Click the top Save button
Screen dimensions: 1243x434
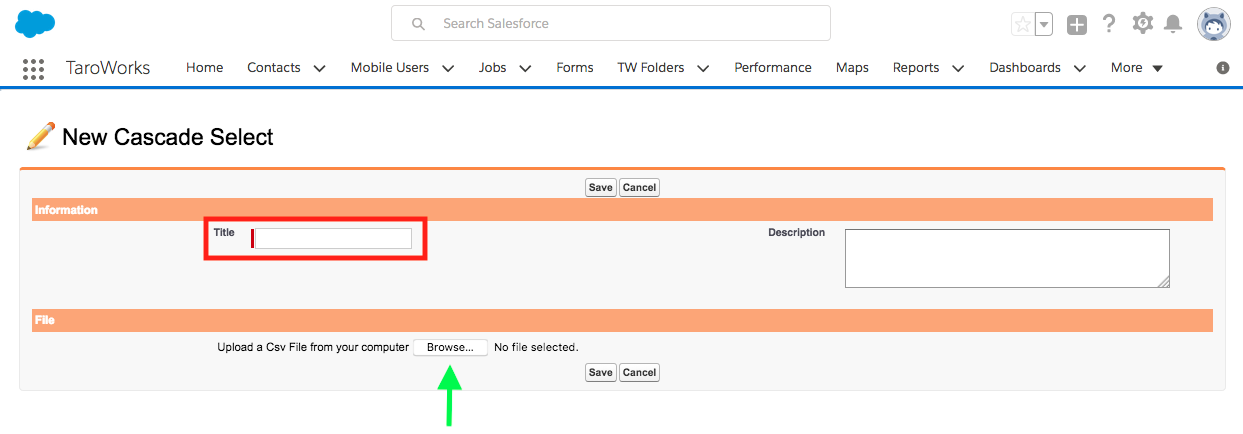(601, 187)
